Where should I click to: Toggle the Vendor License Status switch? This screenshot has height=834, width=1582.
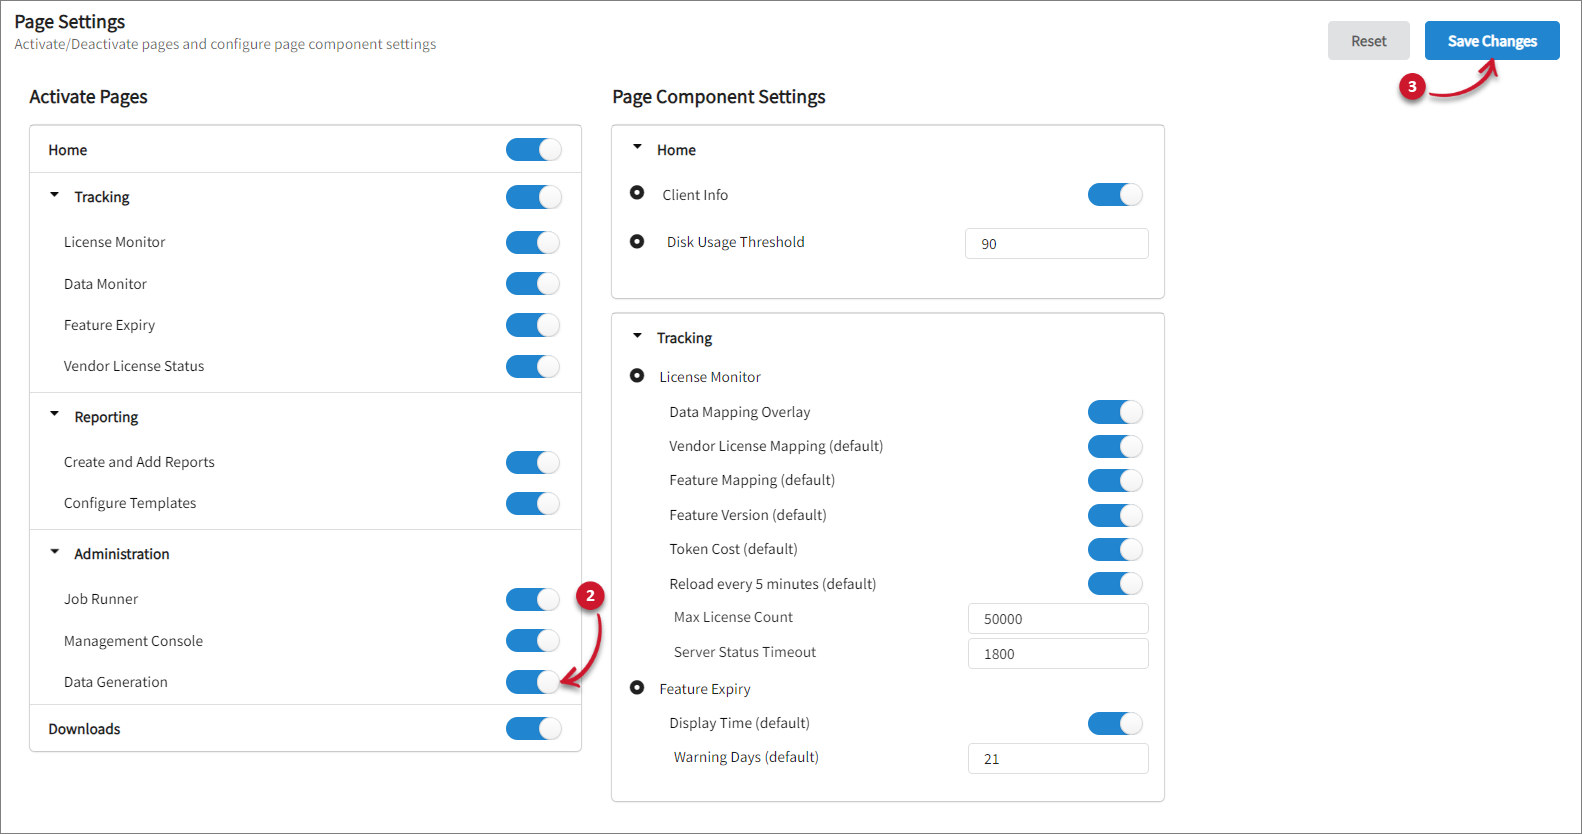click(533, 366)
